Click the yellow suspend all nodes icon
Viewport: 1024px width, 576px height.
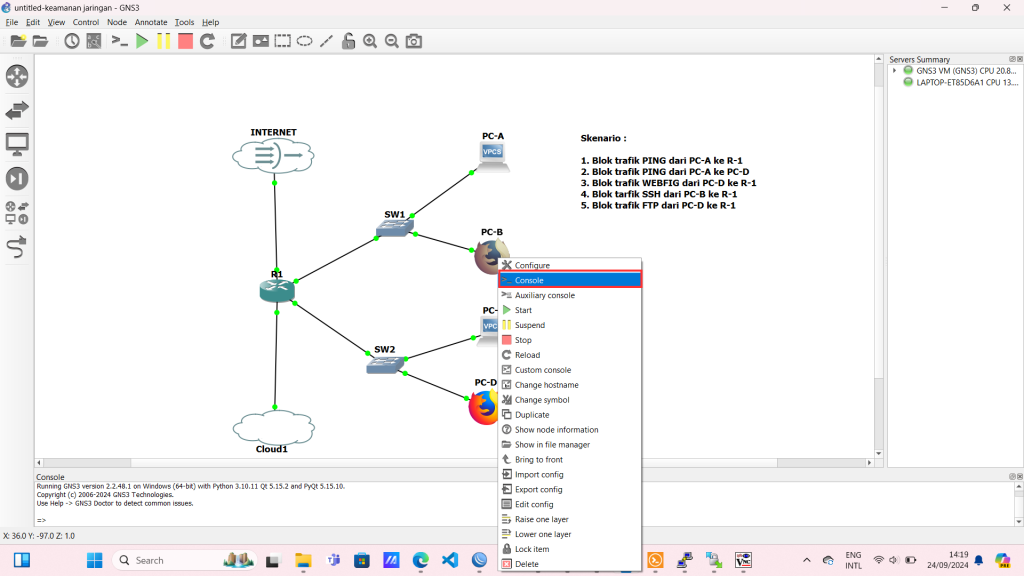[163, 41]
